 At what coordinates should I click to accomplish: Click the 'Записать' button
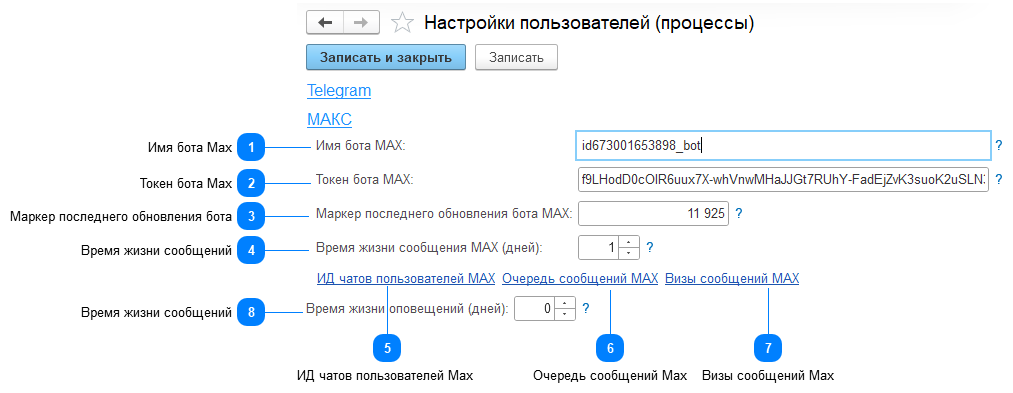pos(516,57)
